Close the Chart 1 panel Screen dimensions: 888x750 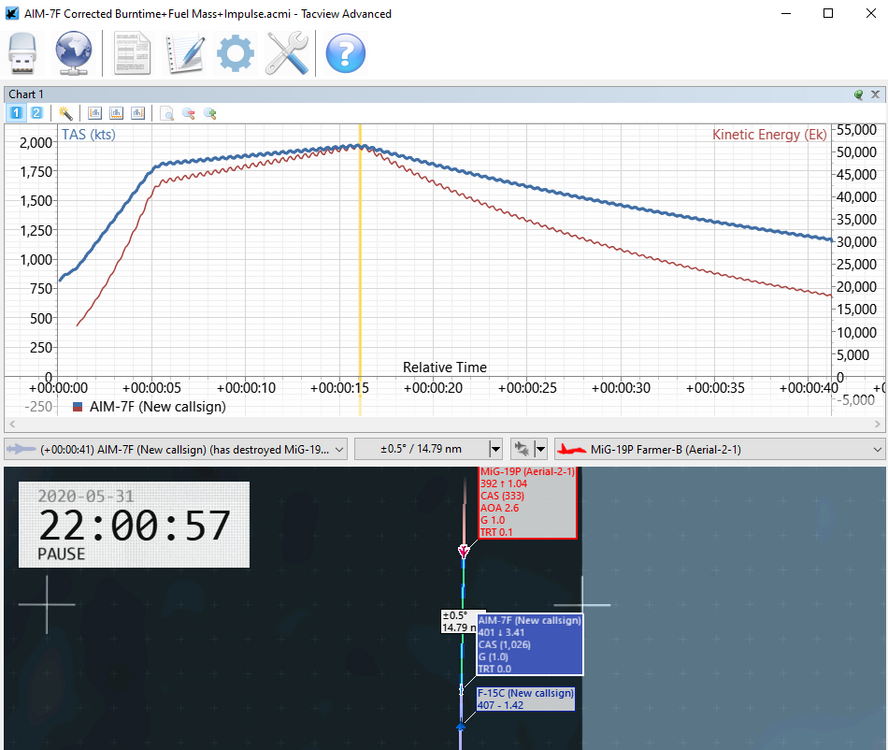[x=876, y=95]
